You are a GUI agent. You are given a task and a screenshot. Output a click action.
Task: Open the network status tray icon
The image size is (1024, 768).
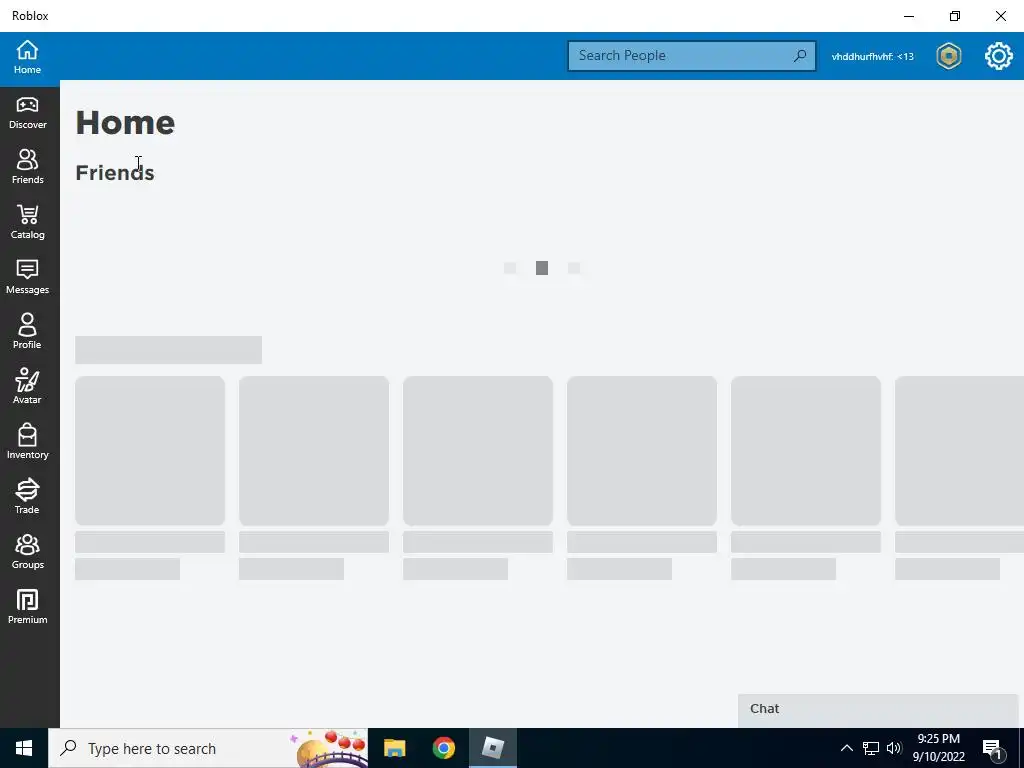click(x=871, y=748)
